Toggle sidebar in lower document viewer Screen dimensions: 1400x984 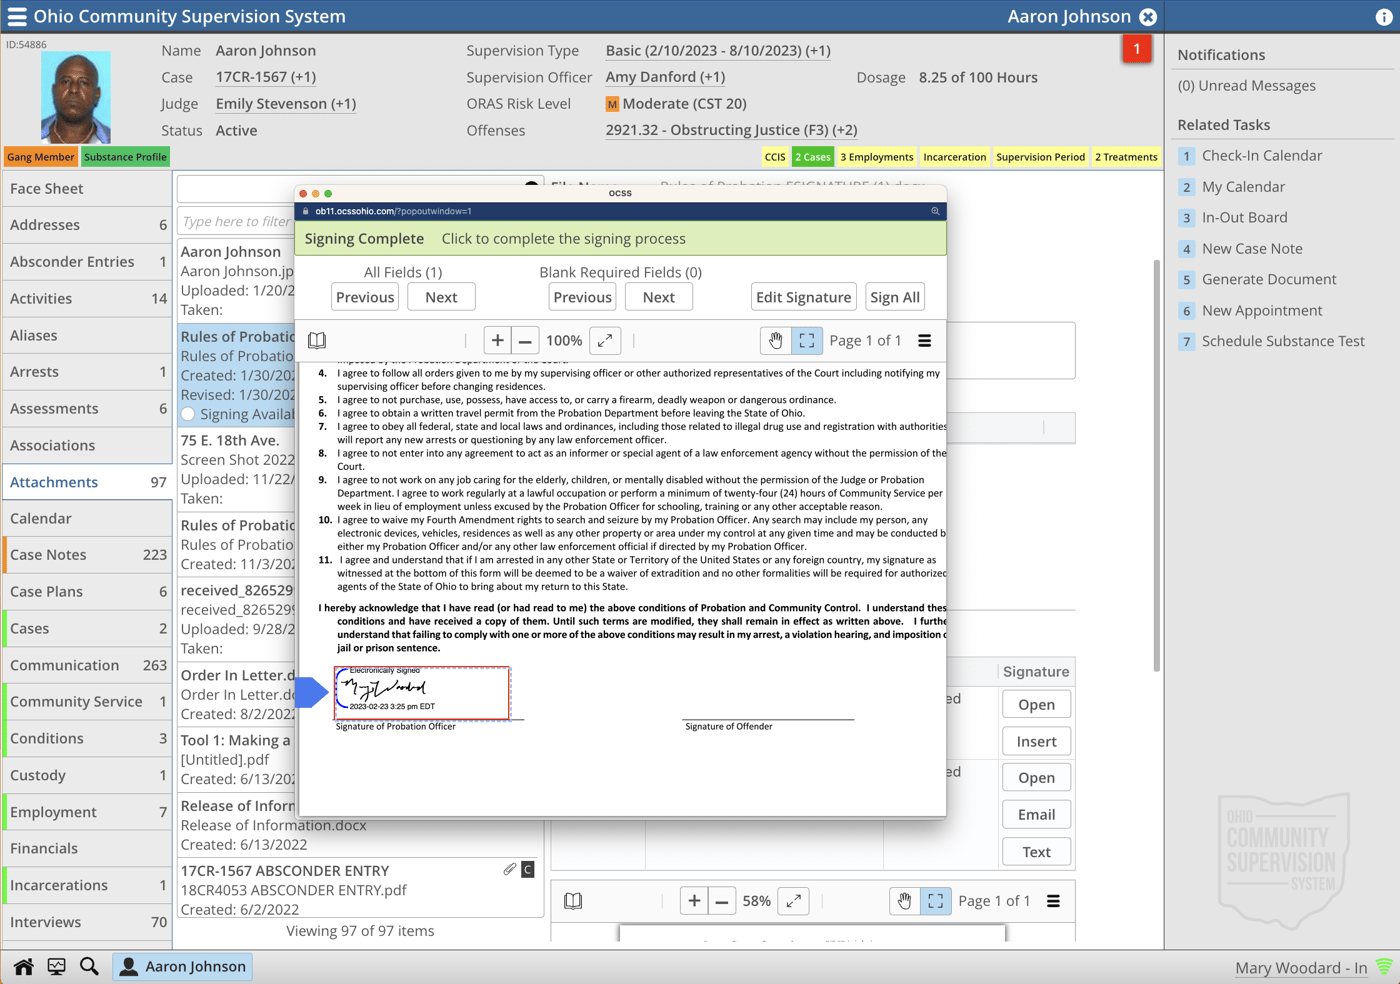tap(573, 901)
